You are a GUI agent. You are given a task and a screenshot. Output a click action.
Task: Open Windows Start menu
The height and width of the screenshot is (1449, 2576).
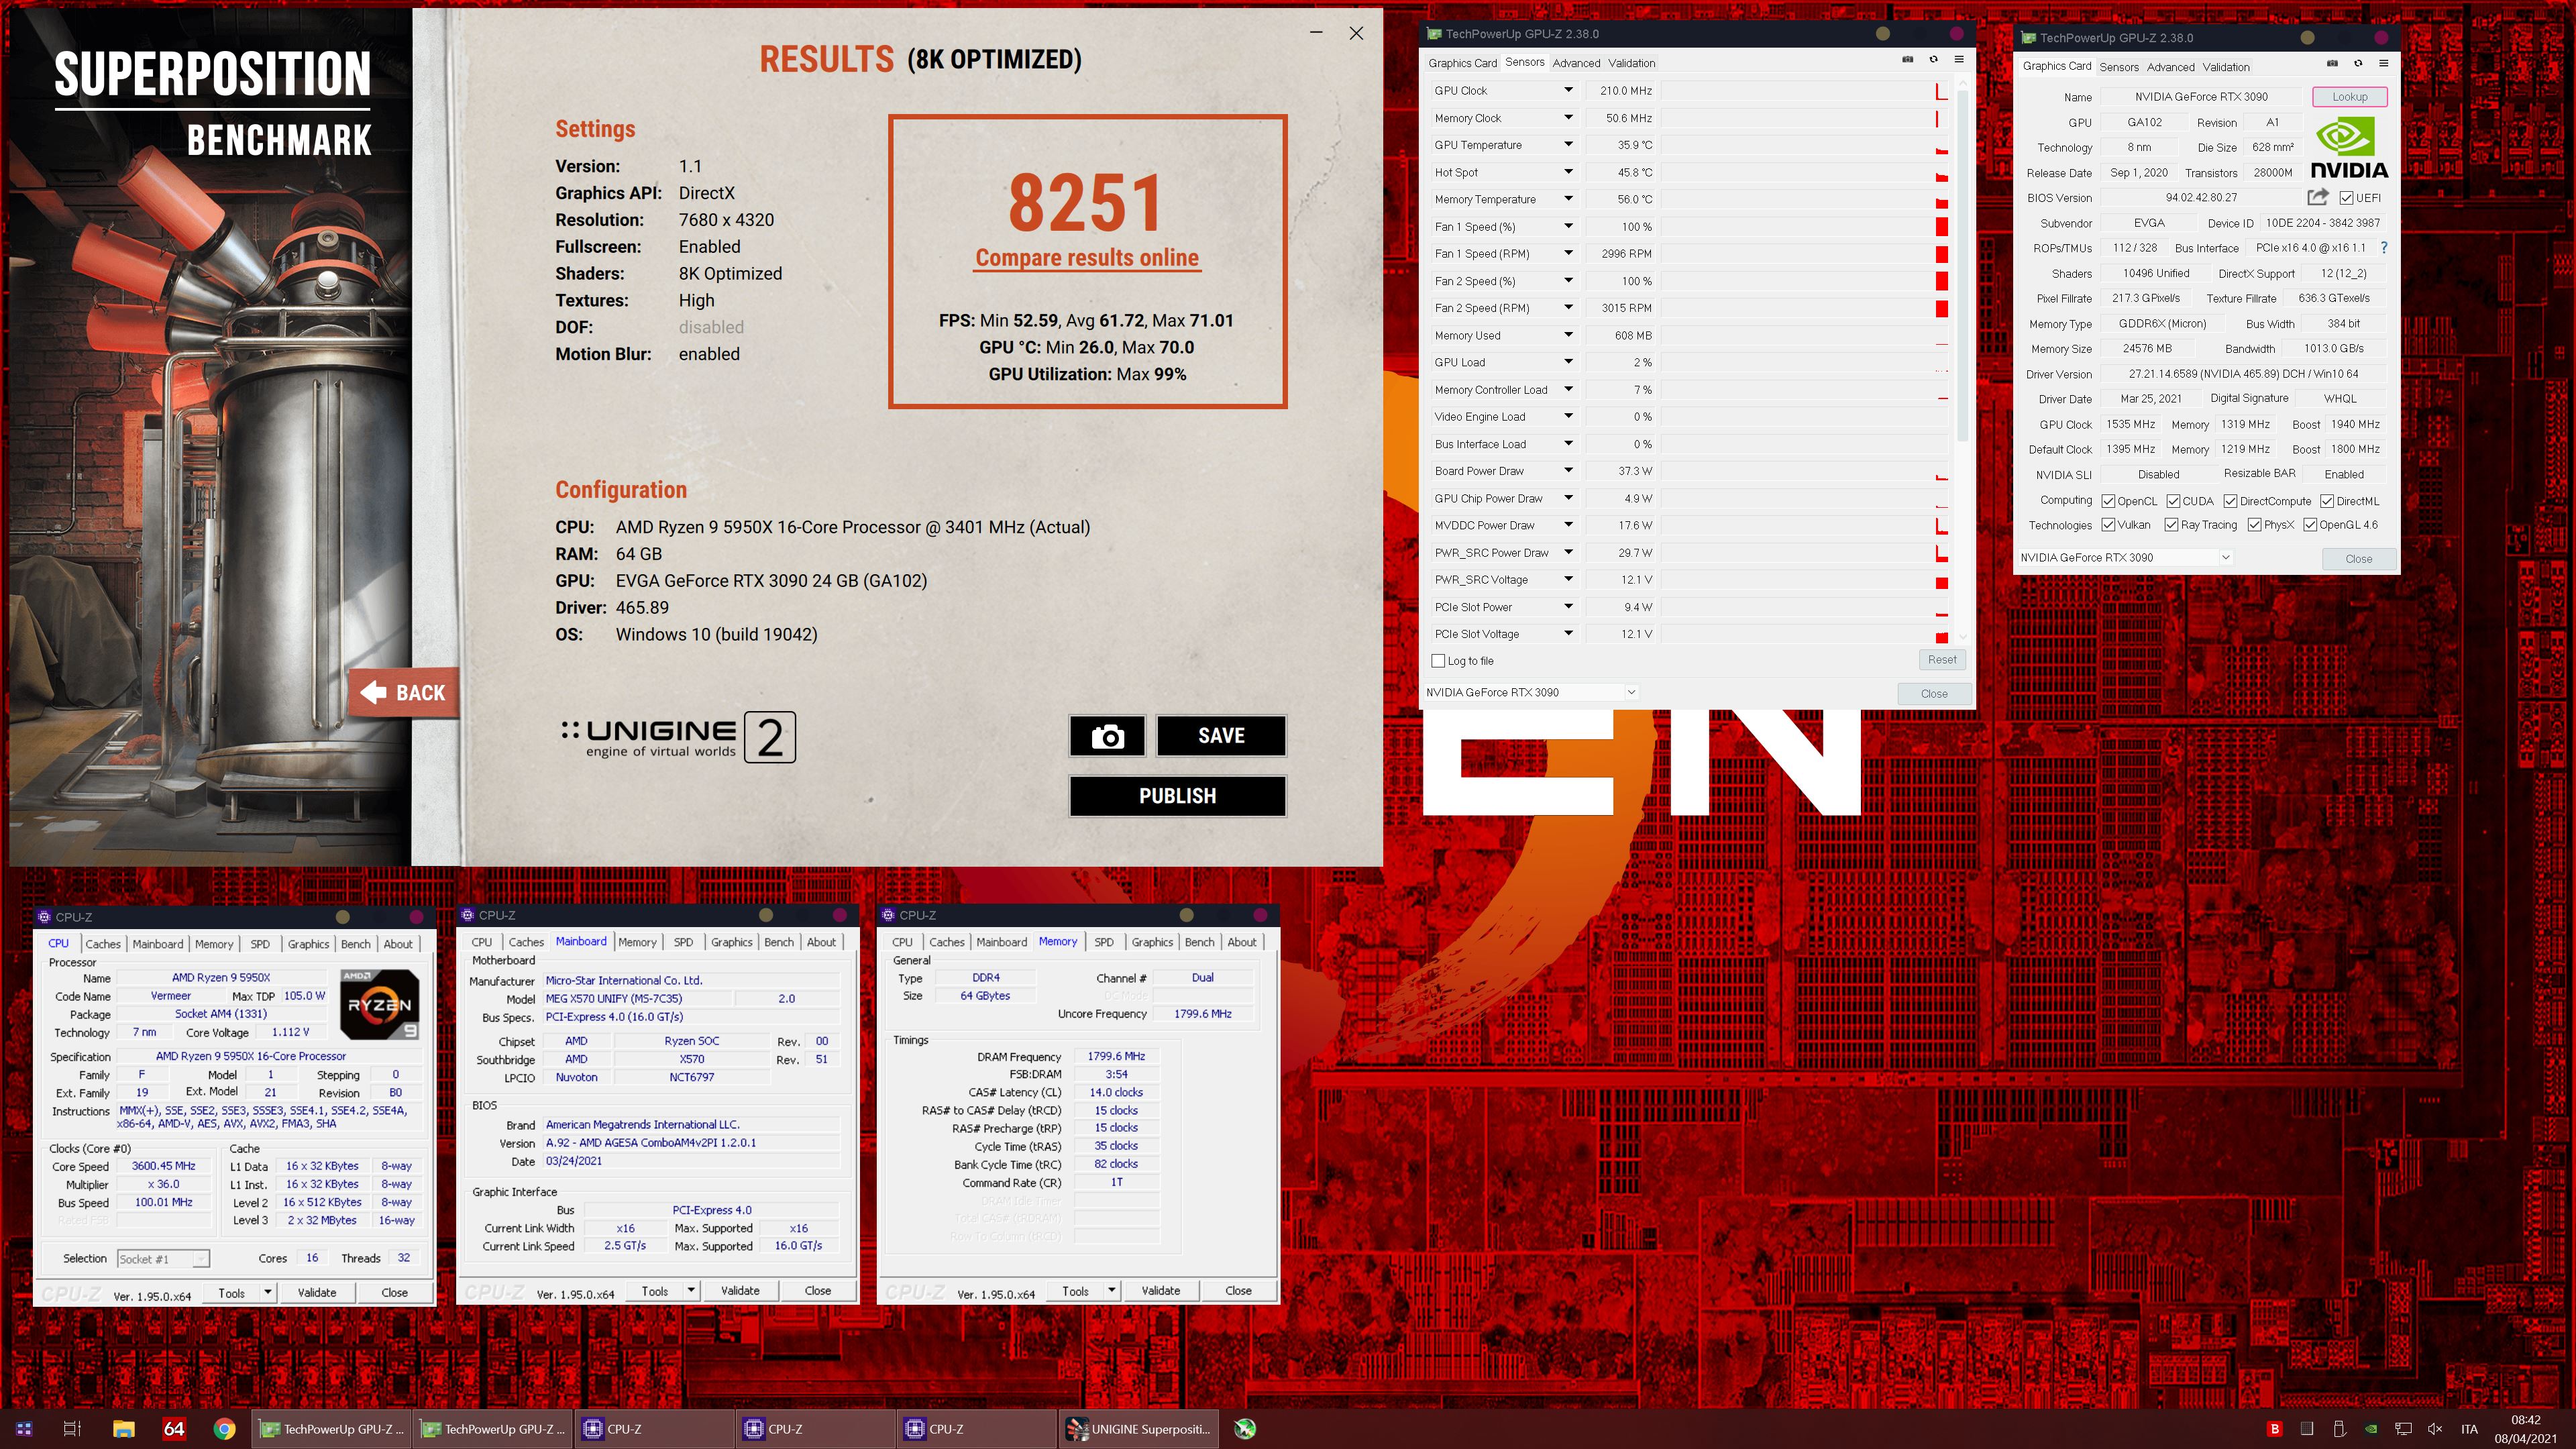coord(24,1429)
